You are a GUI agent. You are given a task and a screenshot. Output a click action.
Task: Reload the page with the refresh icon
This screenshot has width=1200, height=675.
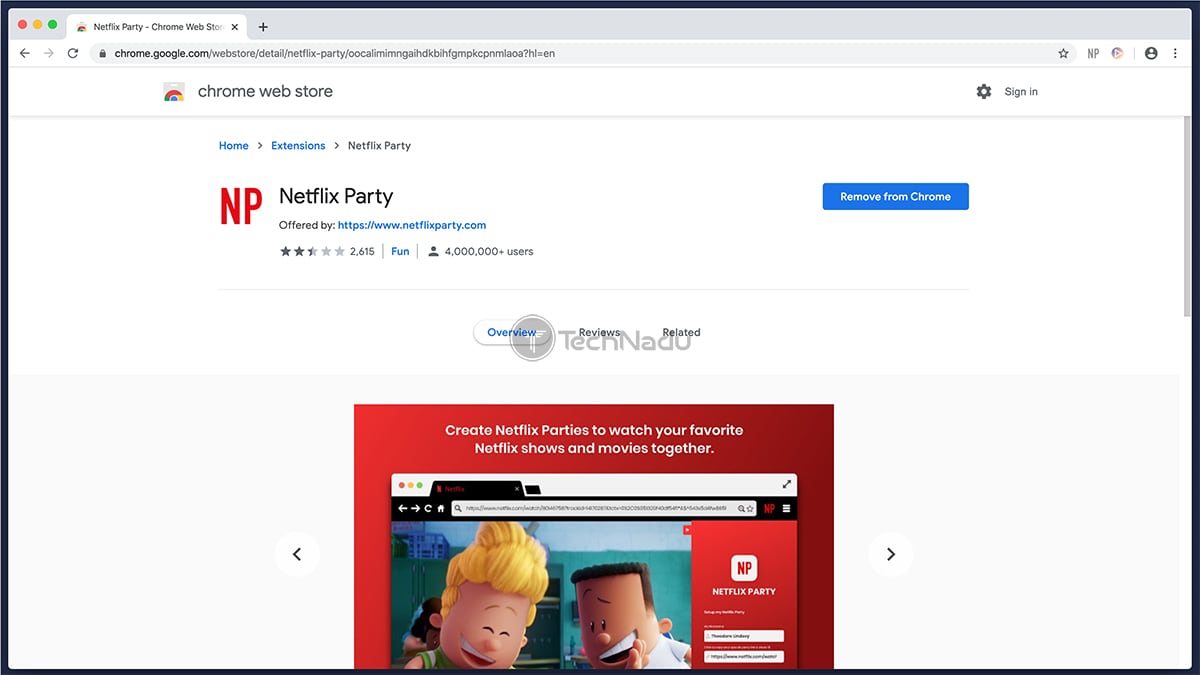[x=73, y=53]
